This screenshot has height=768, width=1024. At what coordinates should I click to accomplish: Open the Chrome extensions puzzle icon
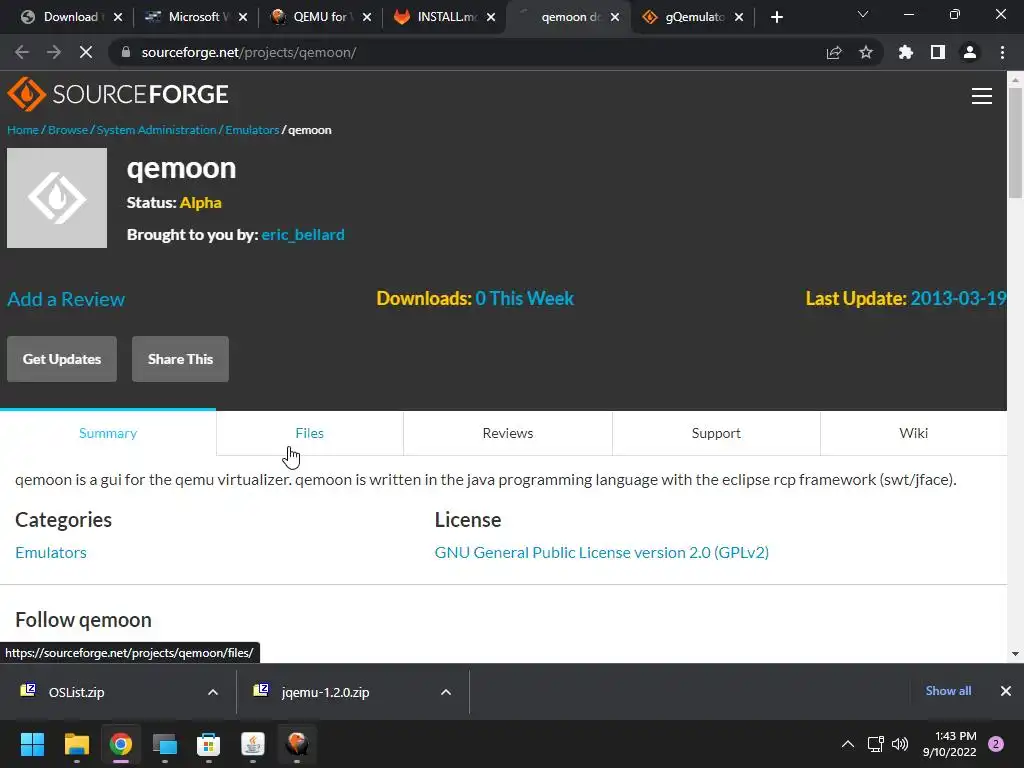(x=906, y=52)
